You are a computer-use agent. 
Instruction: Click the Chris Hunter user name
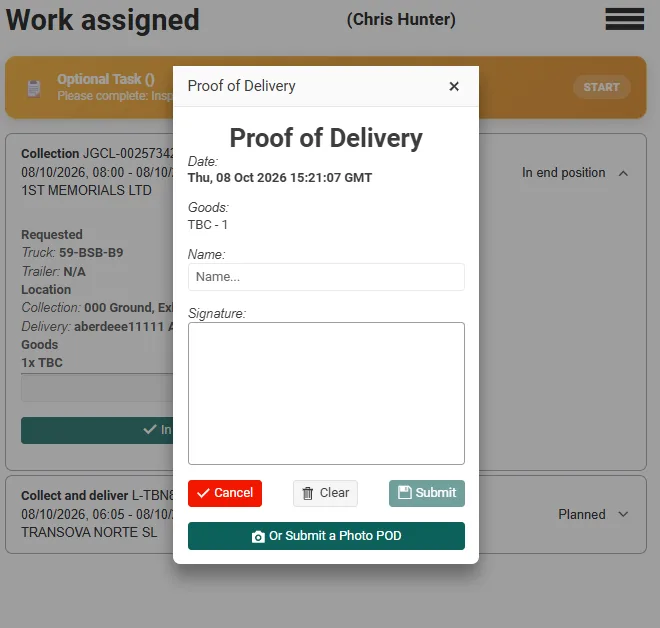(401, 19)
